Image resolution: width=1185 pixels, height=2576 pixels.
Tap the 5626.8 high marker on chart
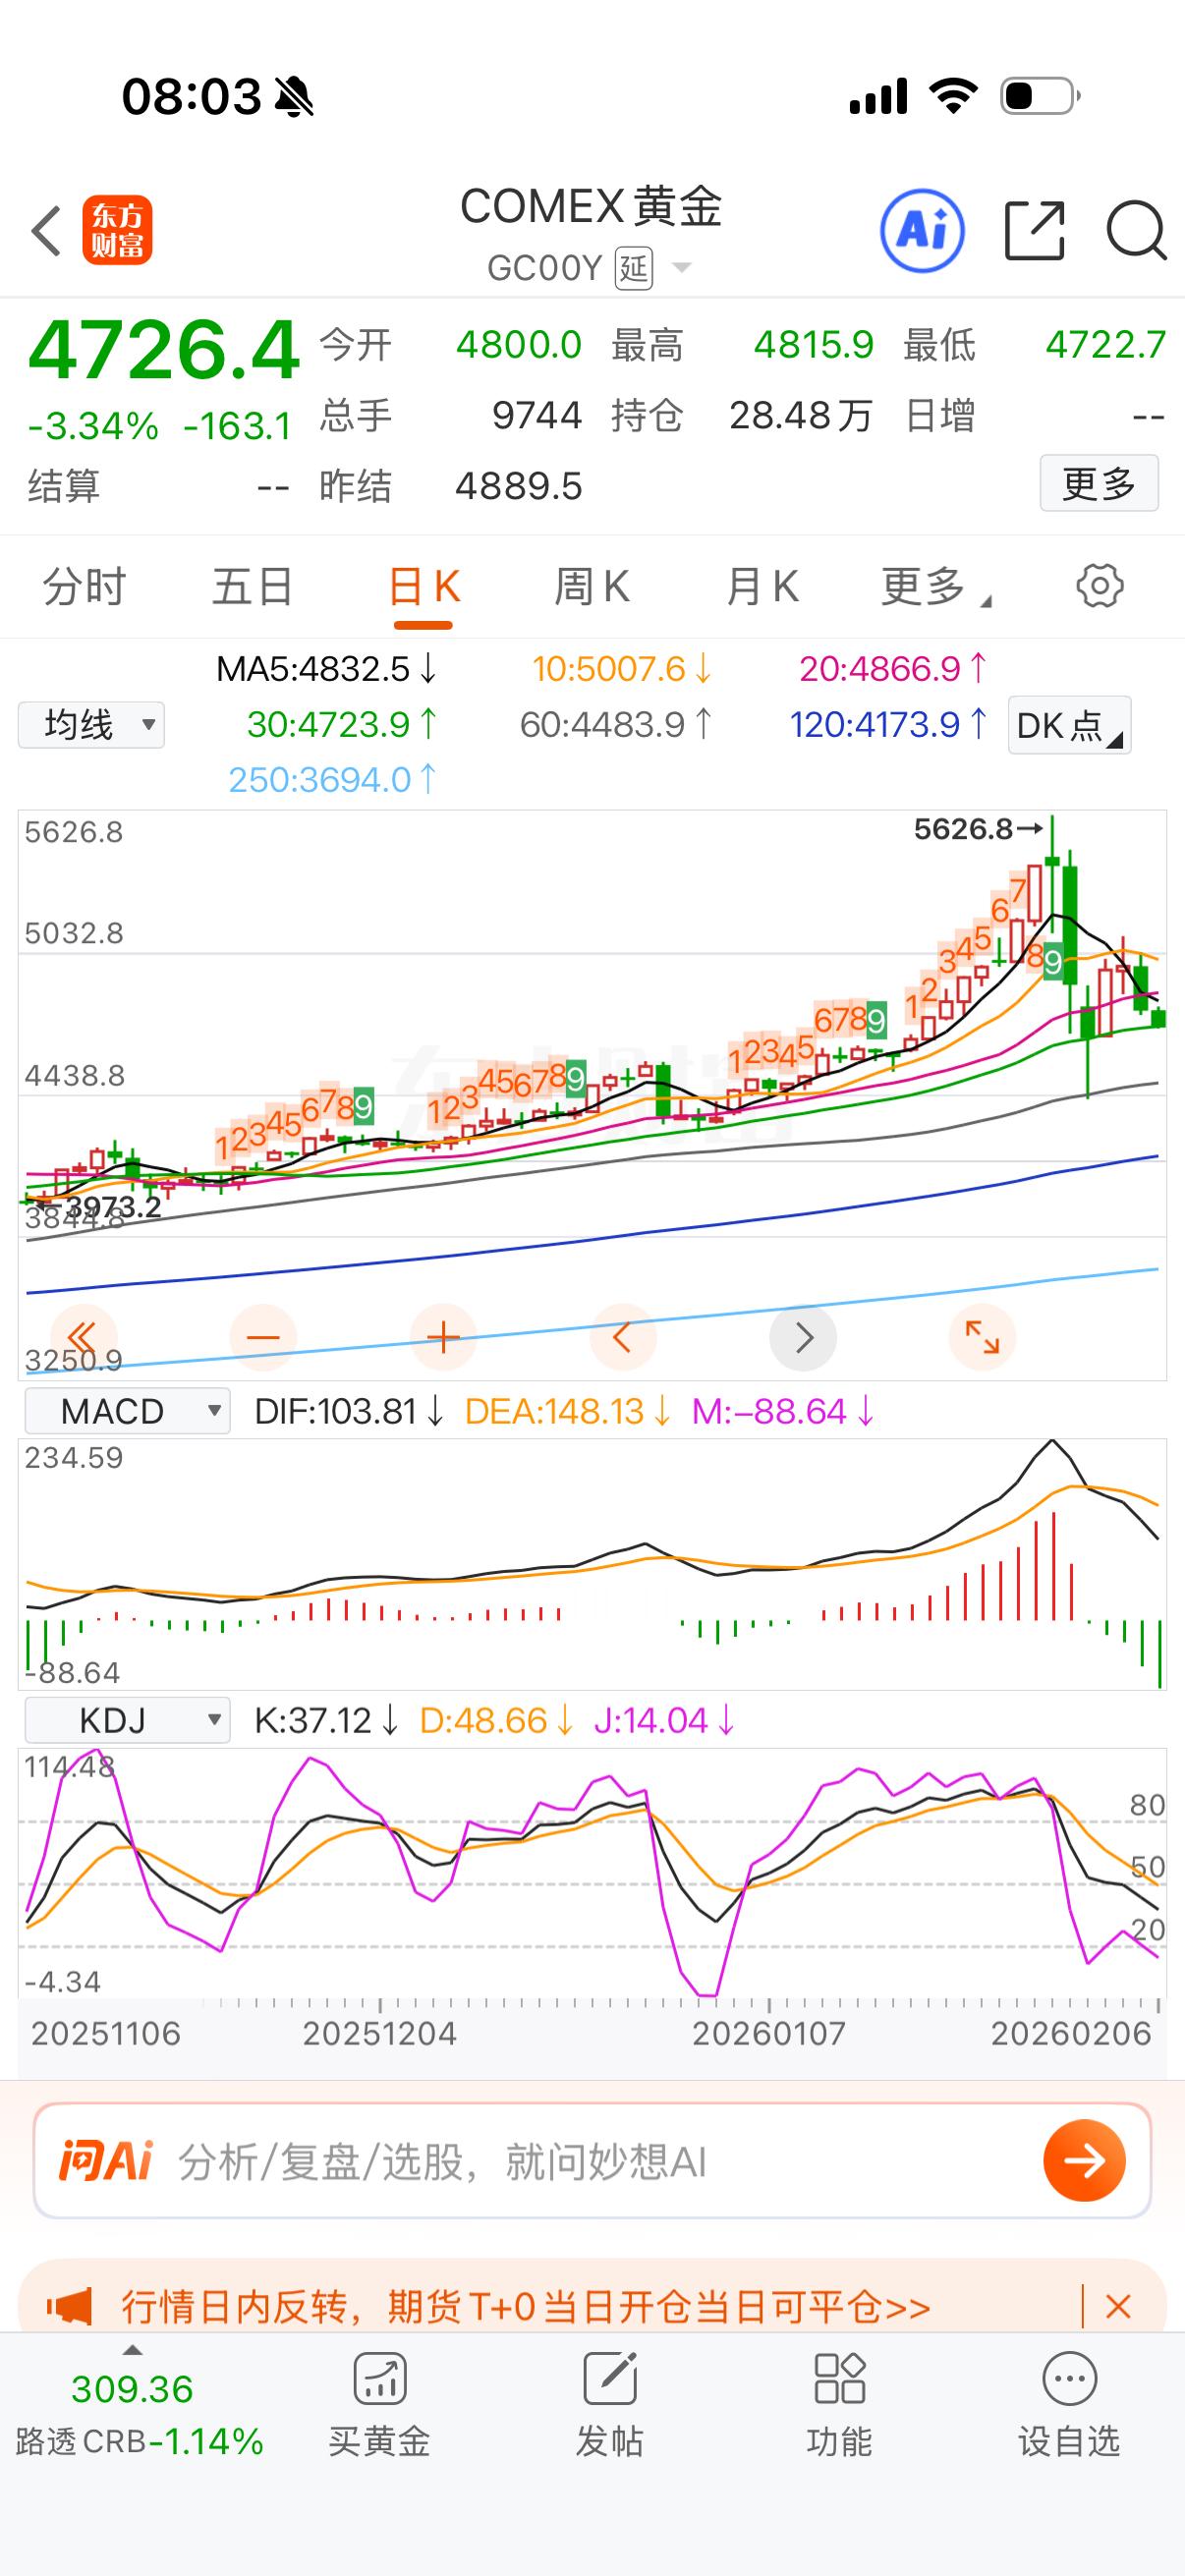[978, 829]
